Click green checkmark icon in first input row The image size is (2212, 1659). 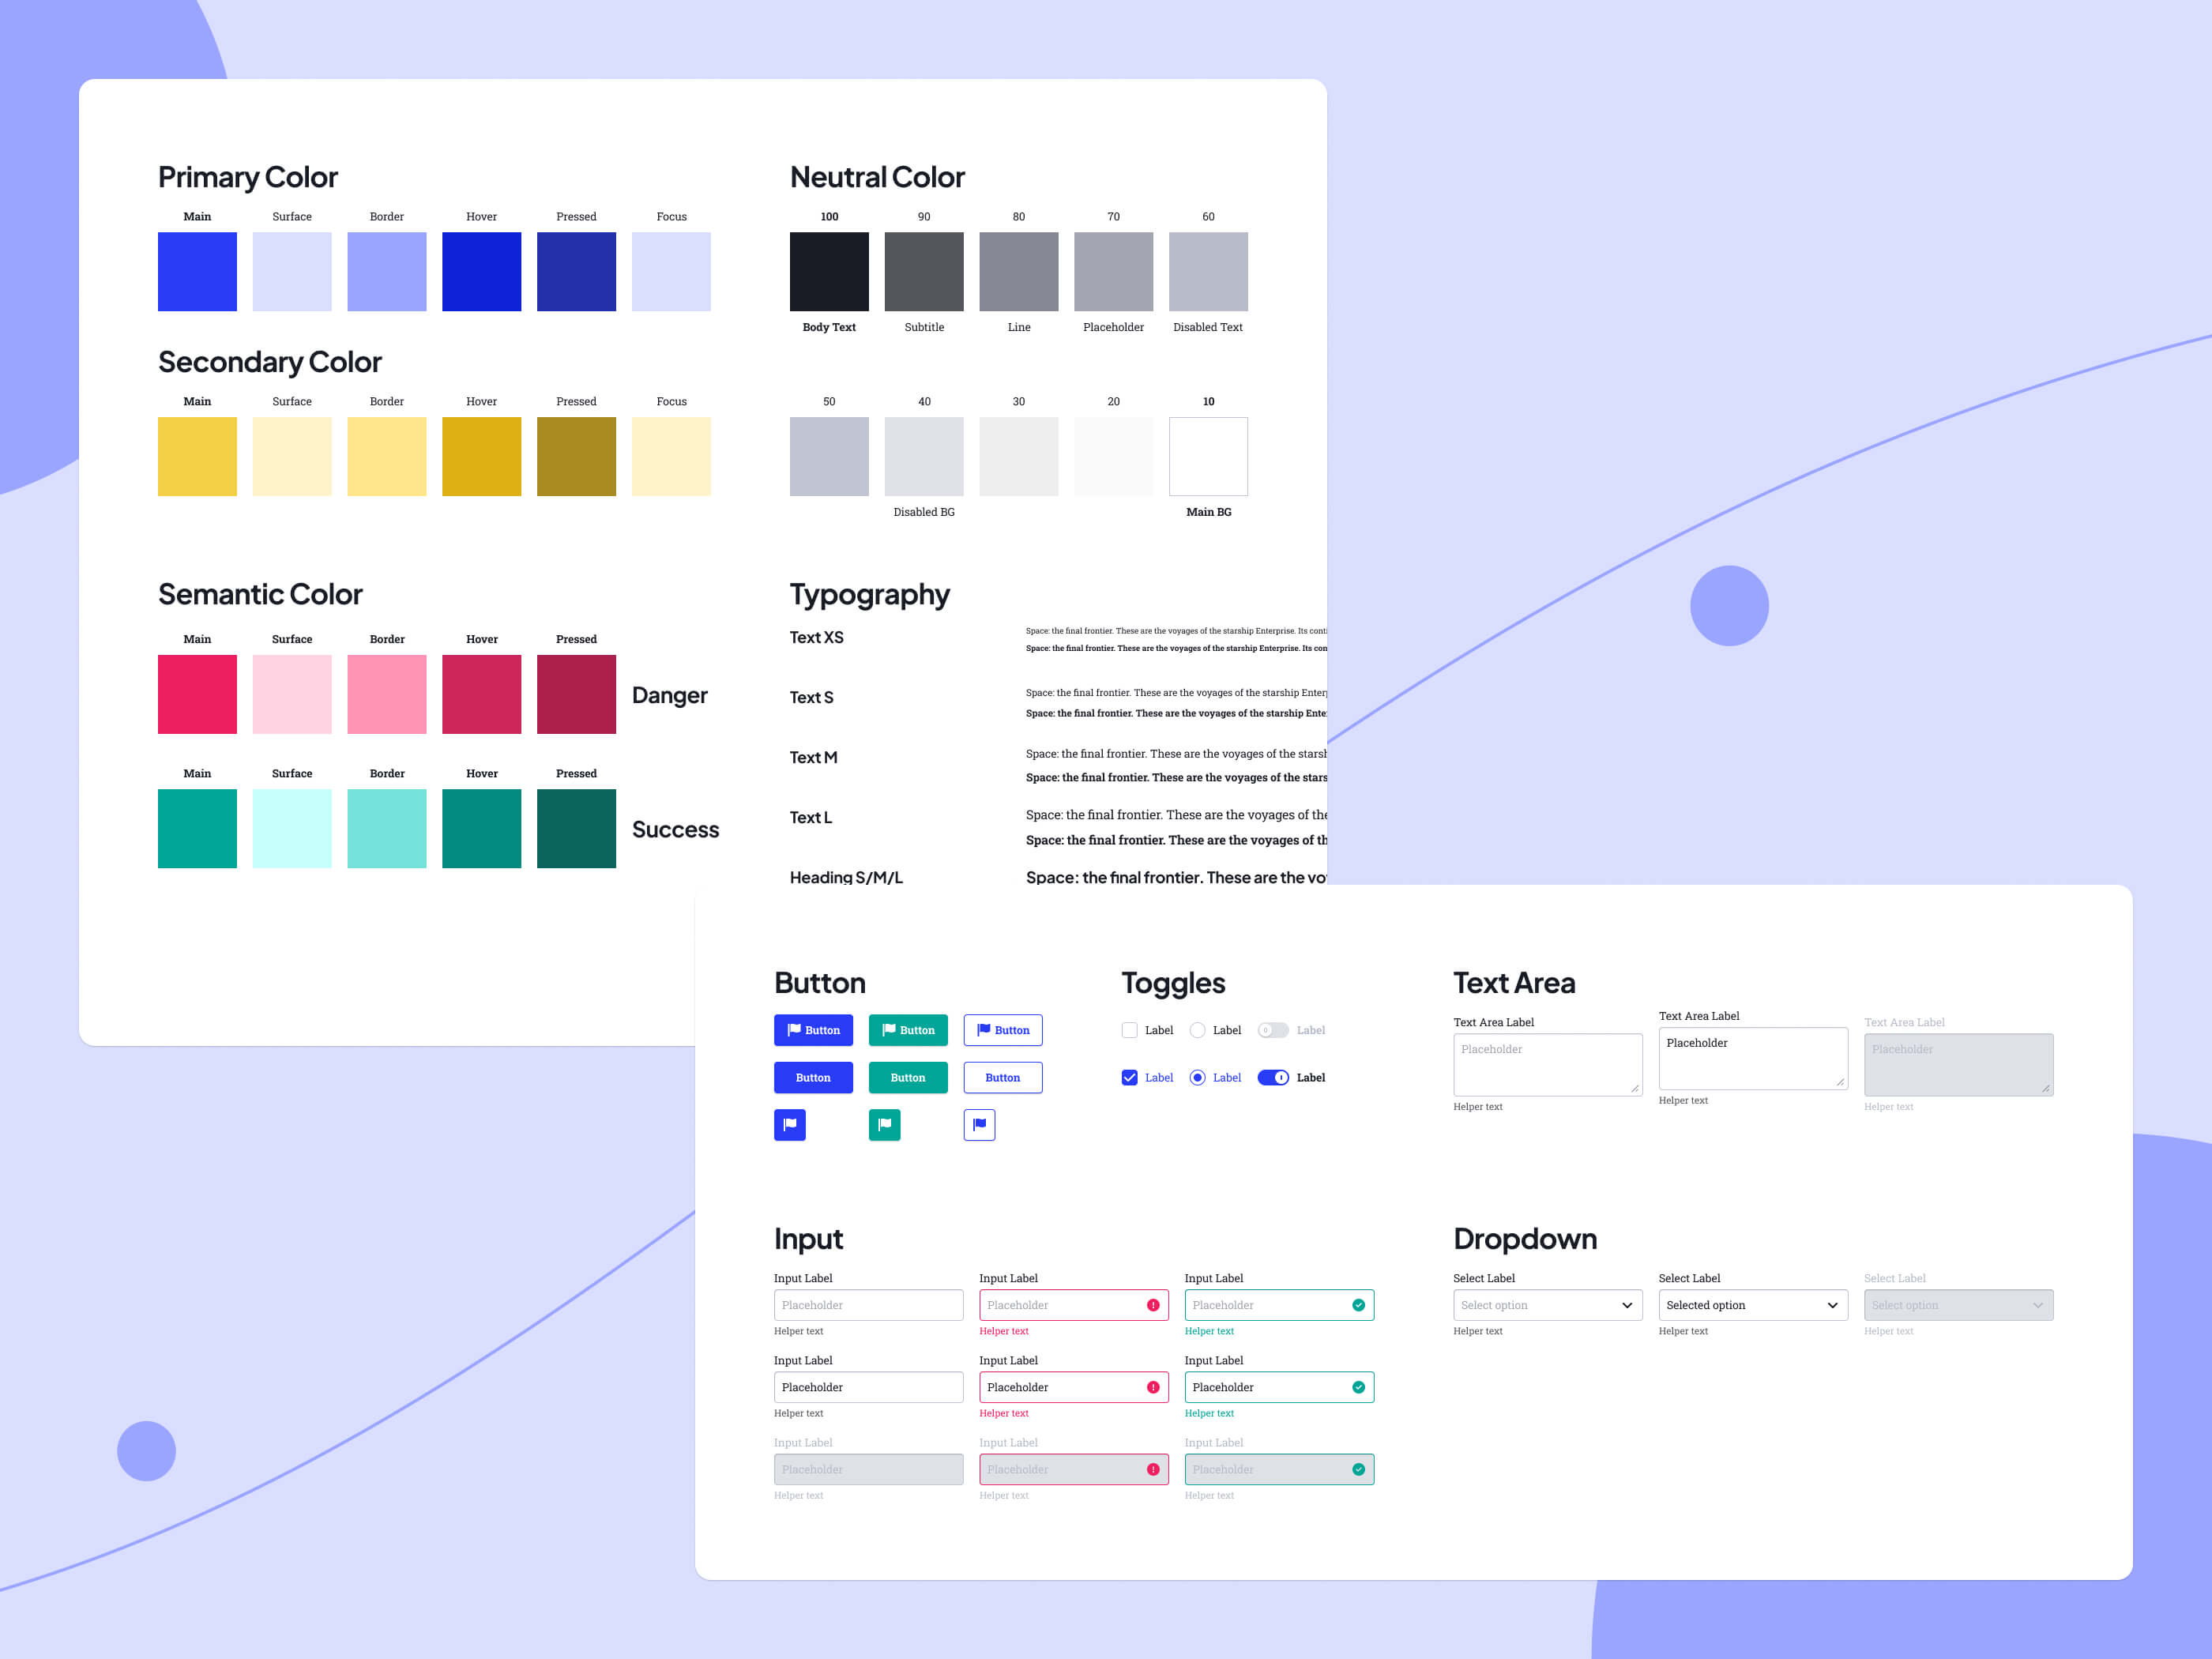click(x=1358, y=1305)
